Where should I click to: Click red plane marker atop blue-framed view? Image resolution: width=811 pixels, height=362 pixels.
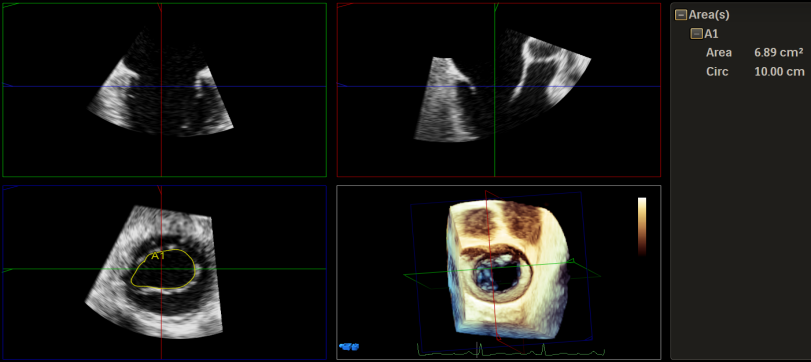pyautogui.click(x=160, y=189)
